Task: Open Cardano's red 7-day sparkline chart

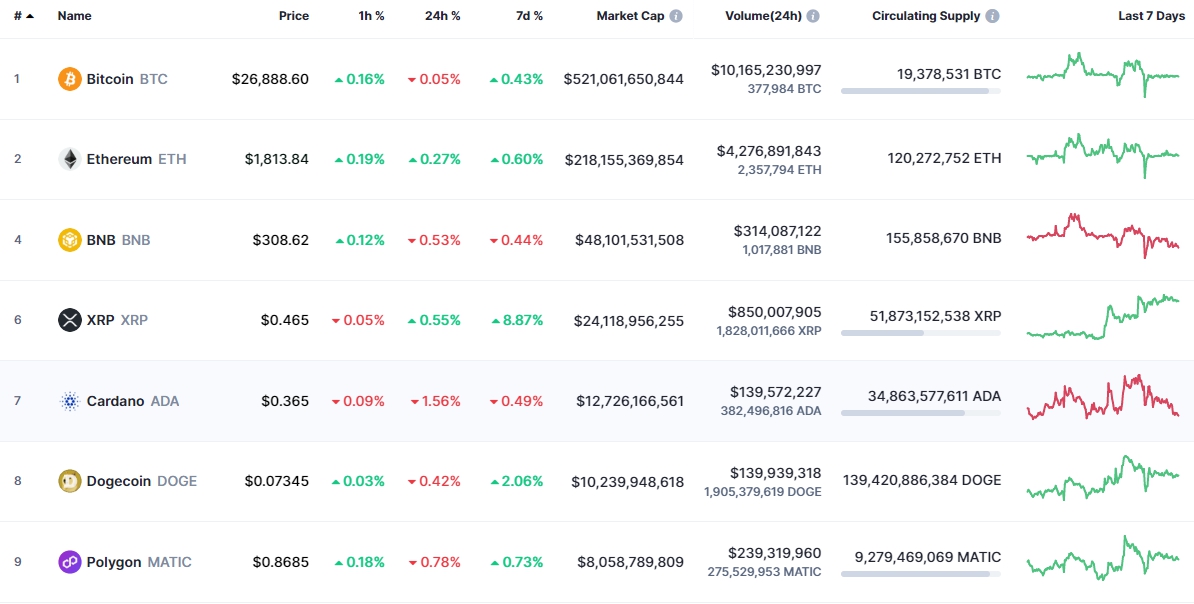Action: pyautogui.click(x=1103, y=396)
